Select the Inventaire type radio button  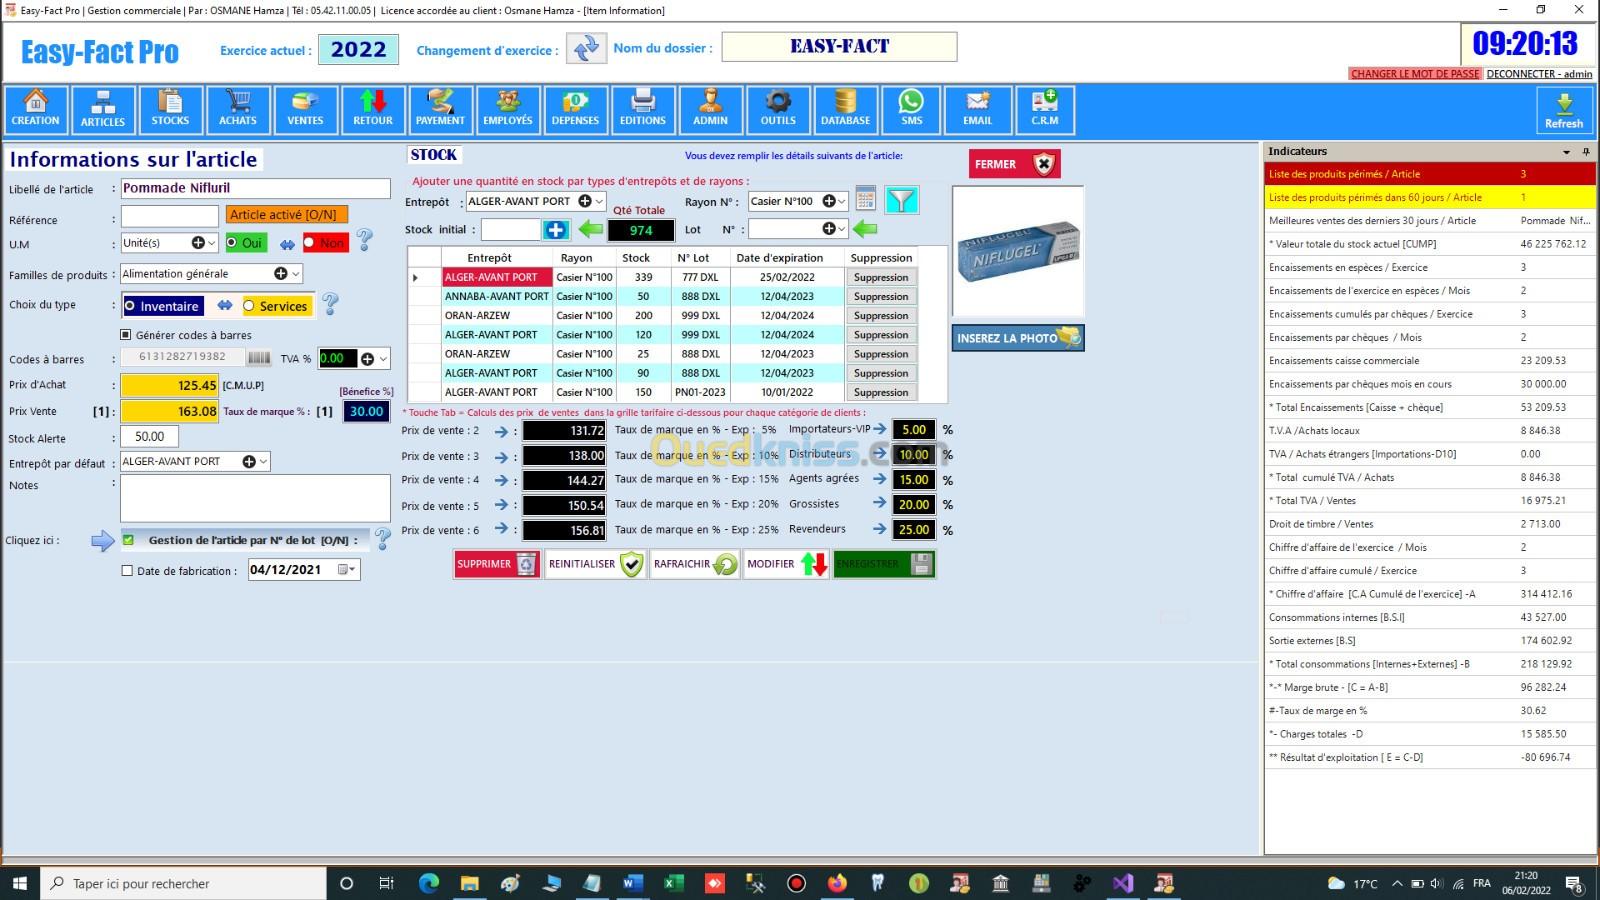(131, 306)
